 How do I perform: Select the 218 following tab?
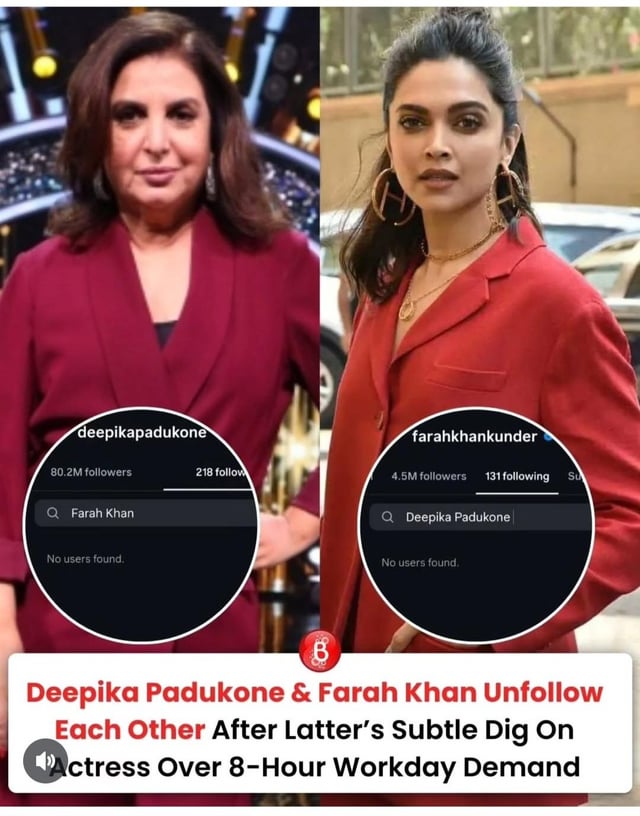point(221,472)
